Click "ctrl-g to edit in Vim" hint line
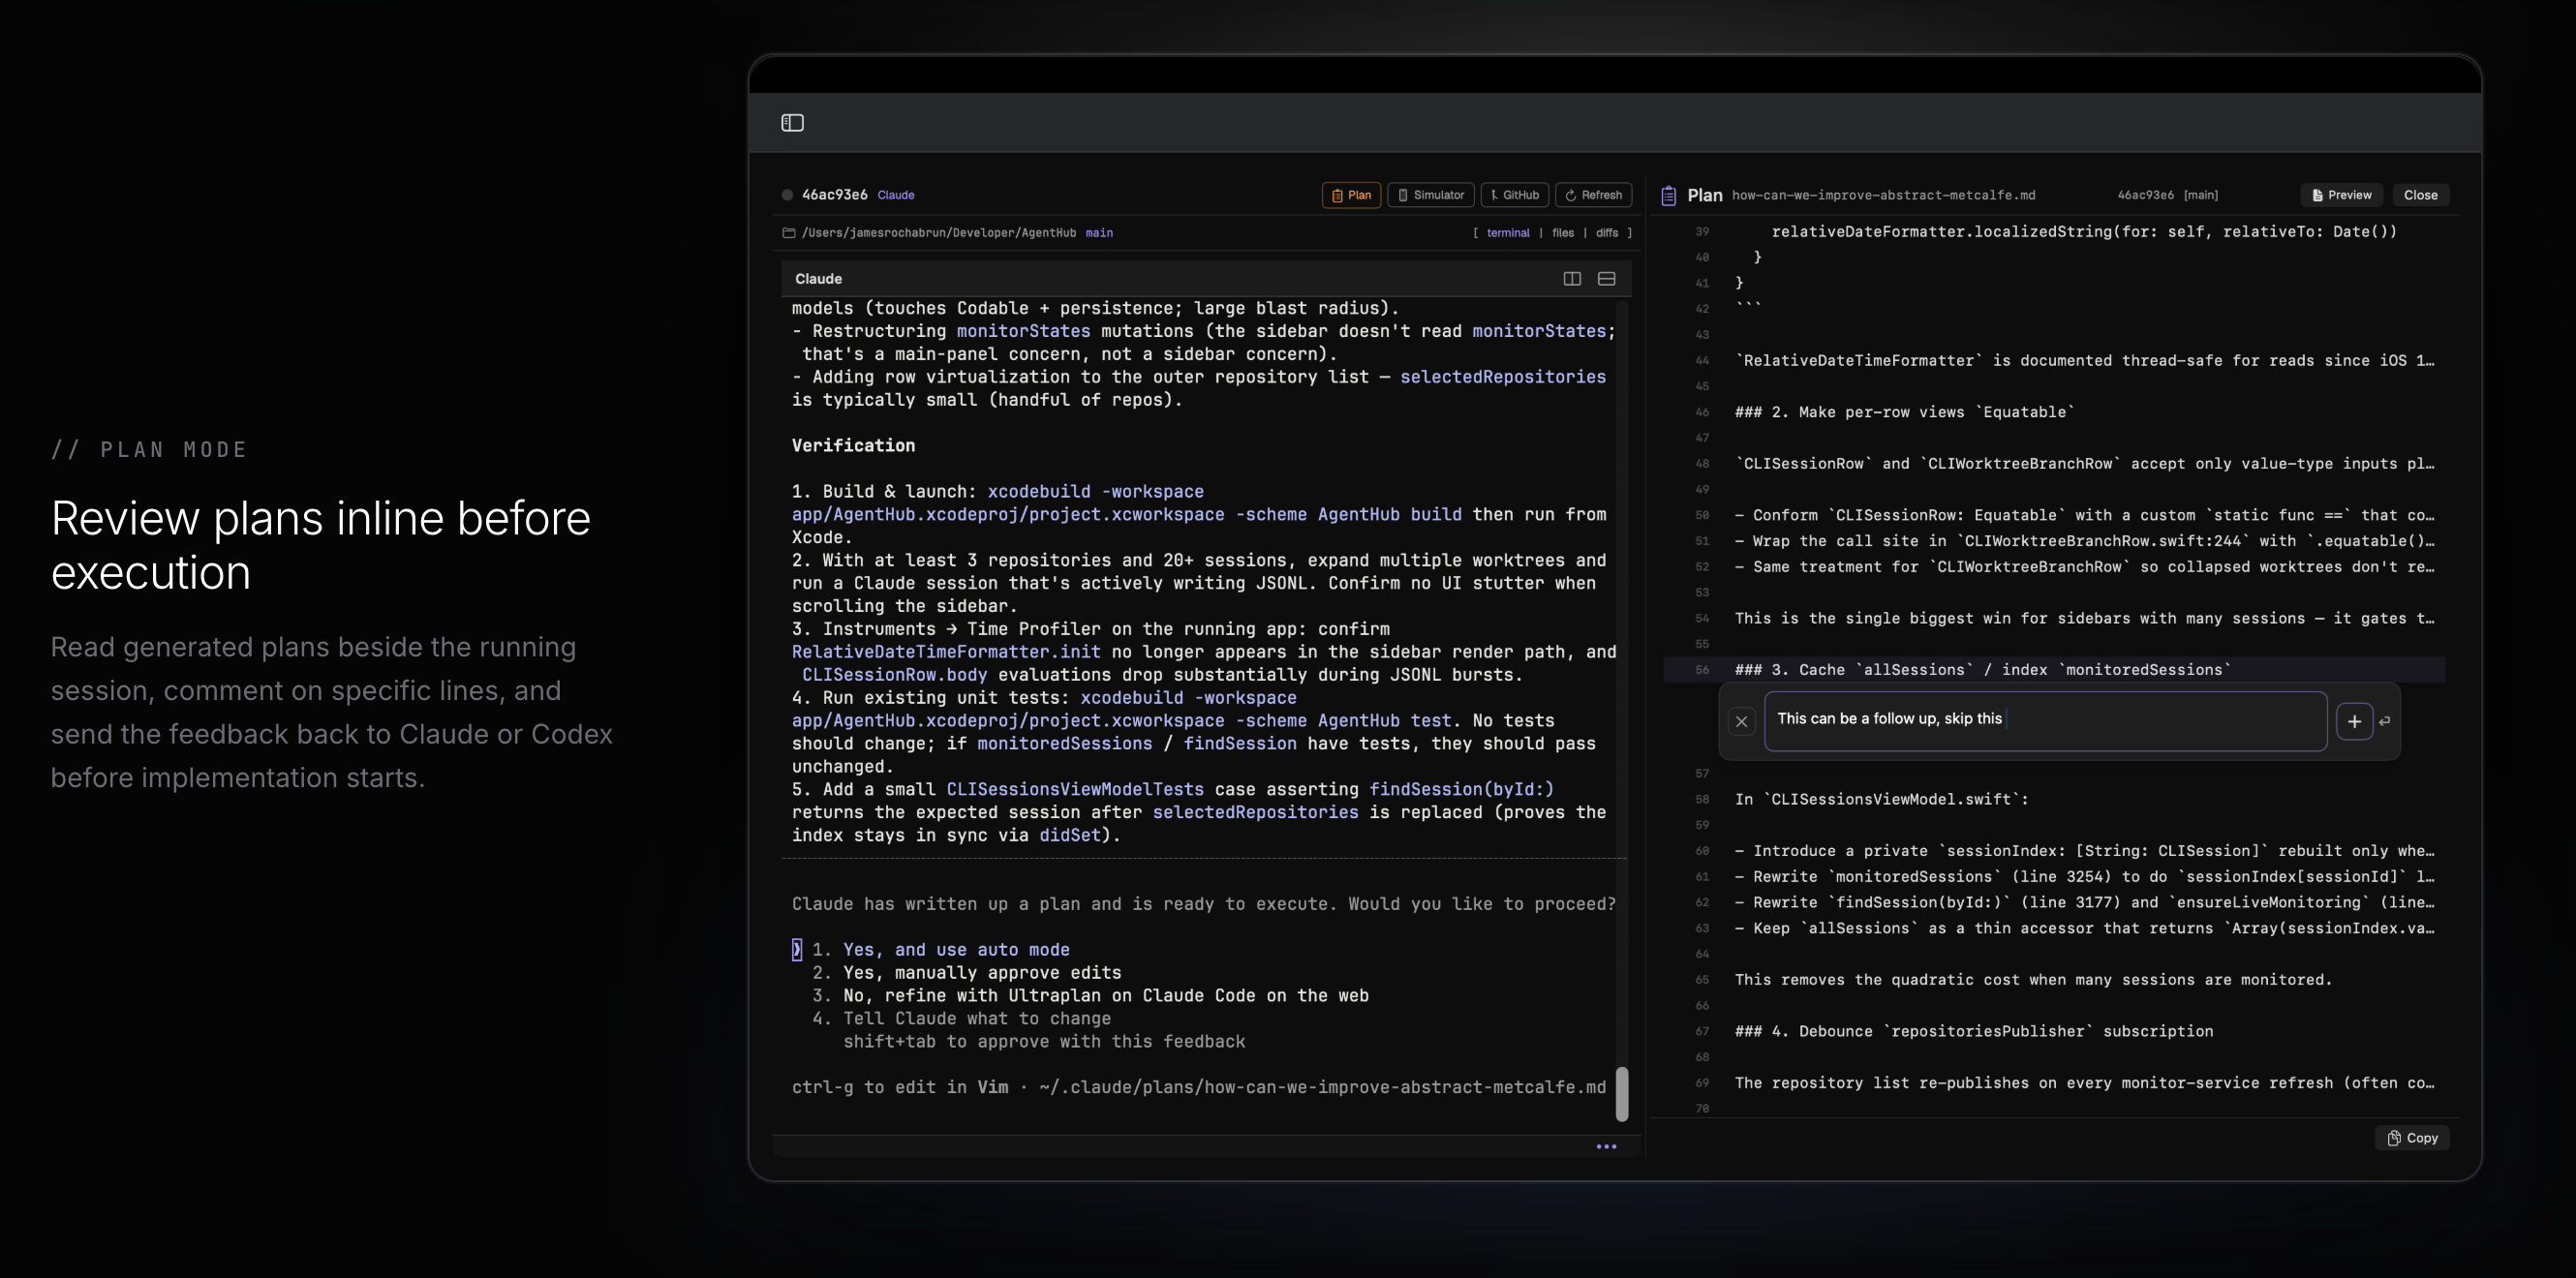This screenshot has height=1278, width=2576. [x=1198, y=1087]
